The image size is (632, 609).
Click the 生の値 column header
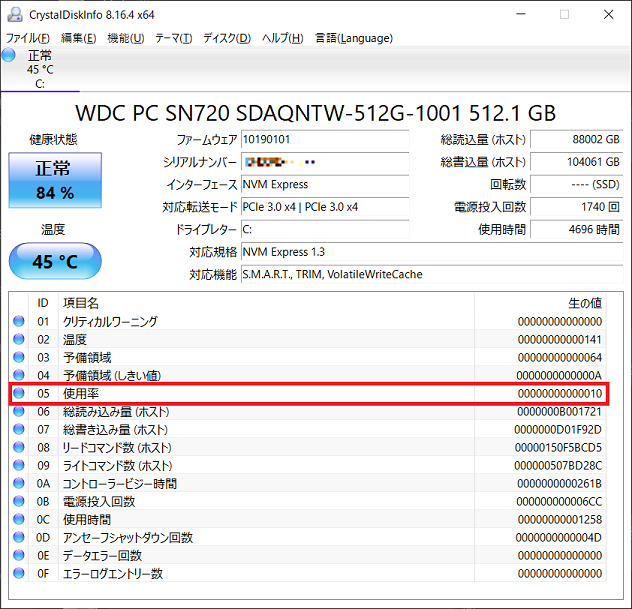tap(541, 303)
